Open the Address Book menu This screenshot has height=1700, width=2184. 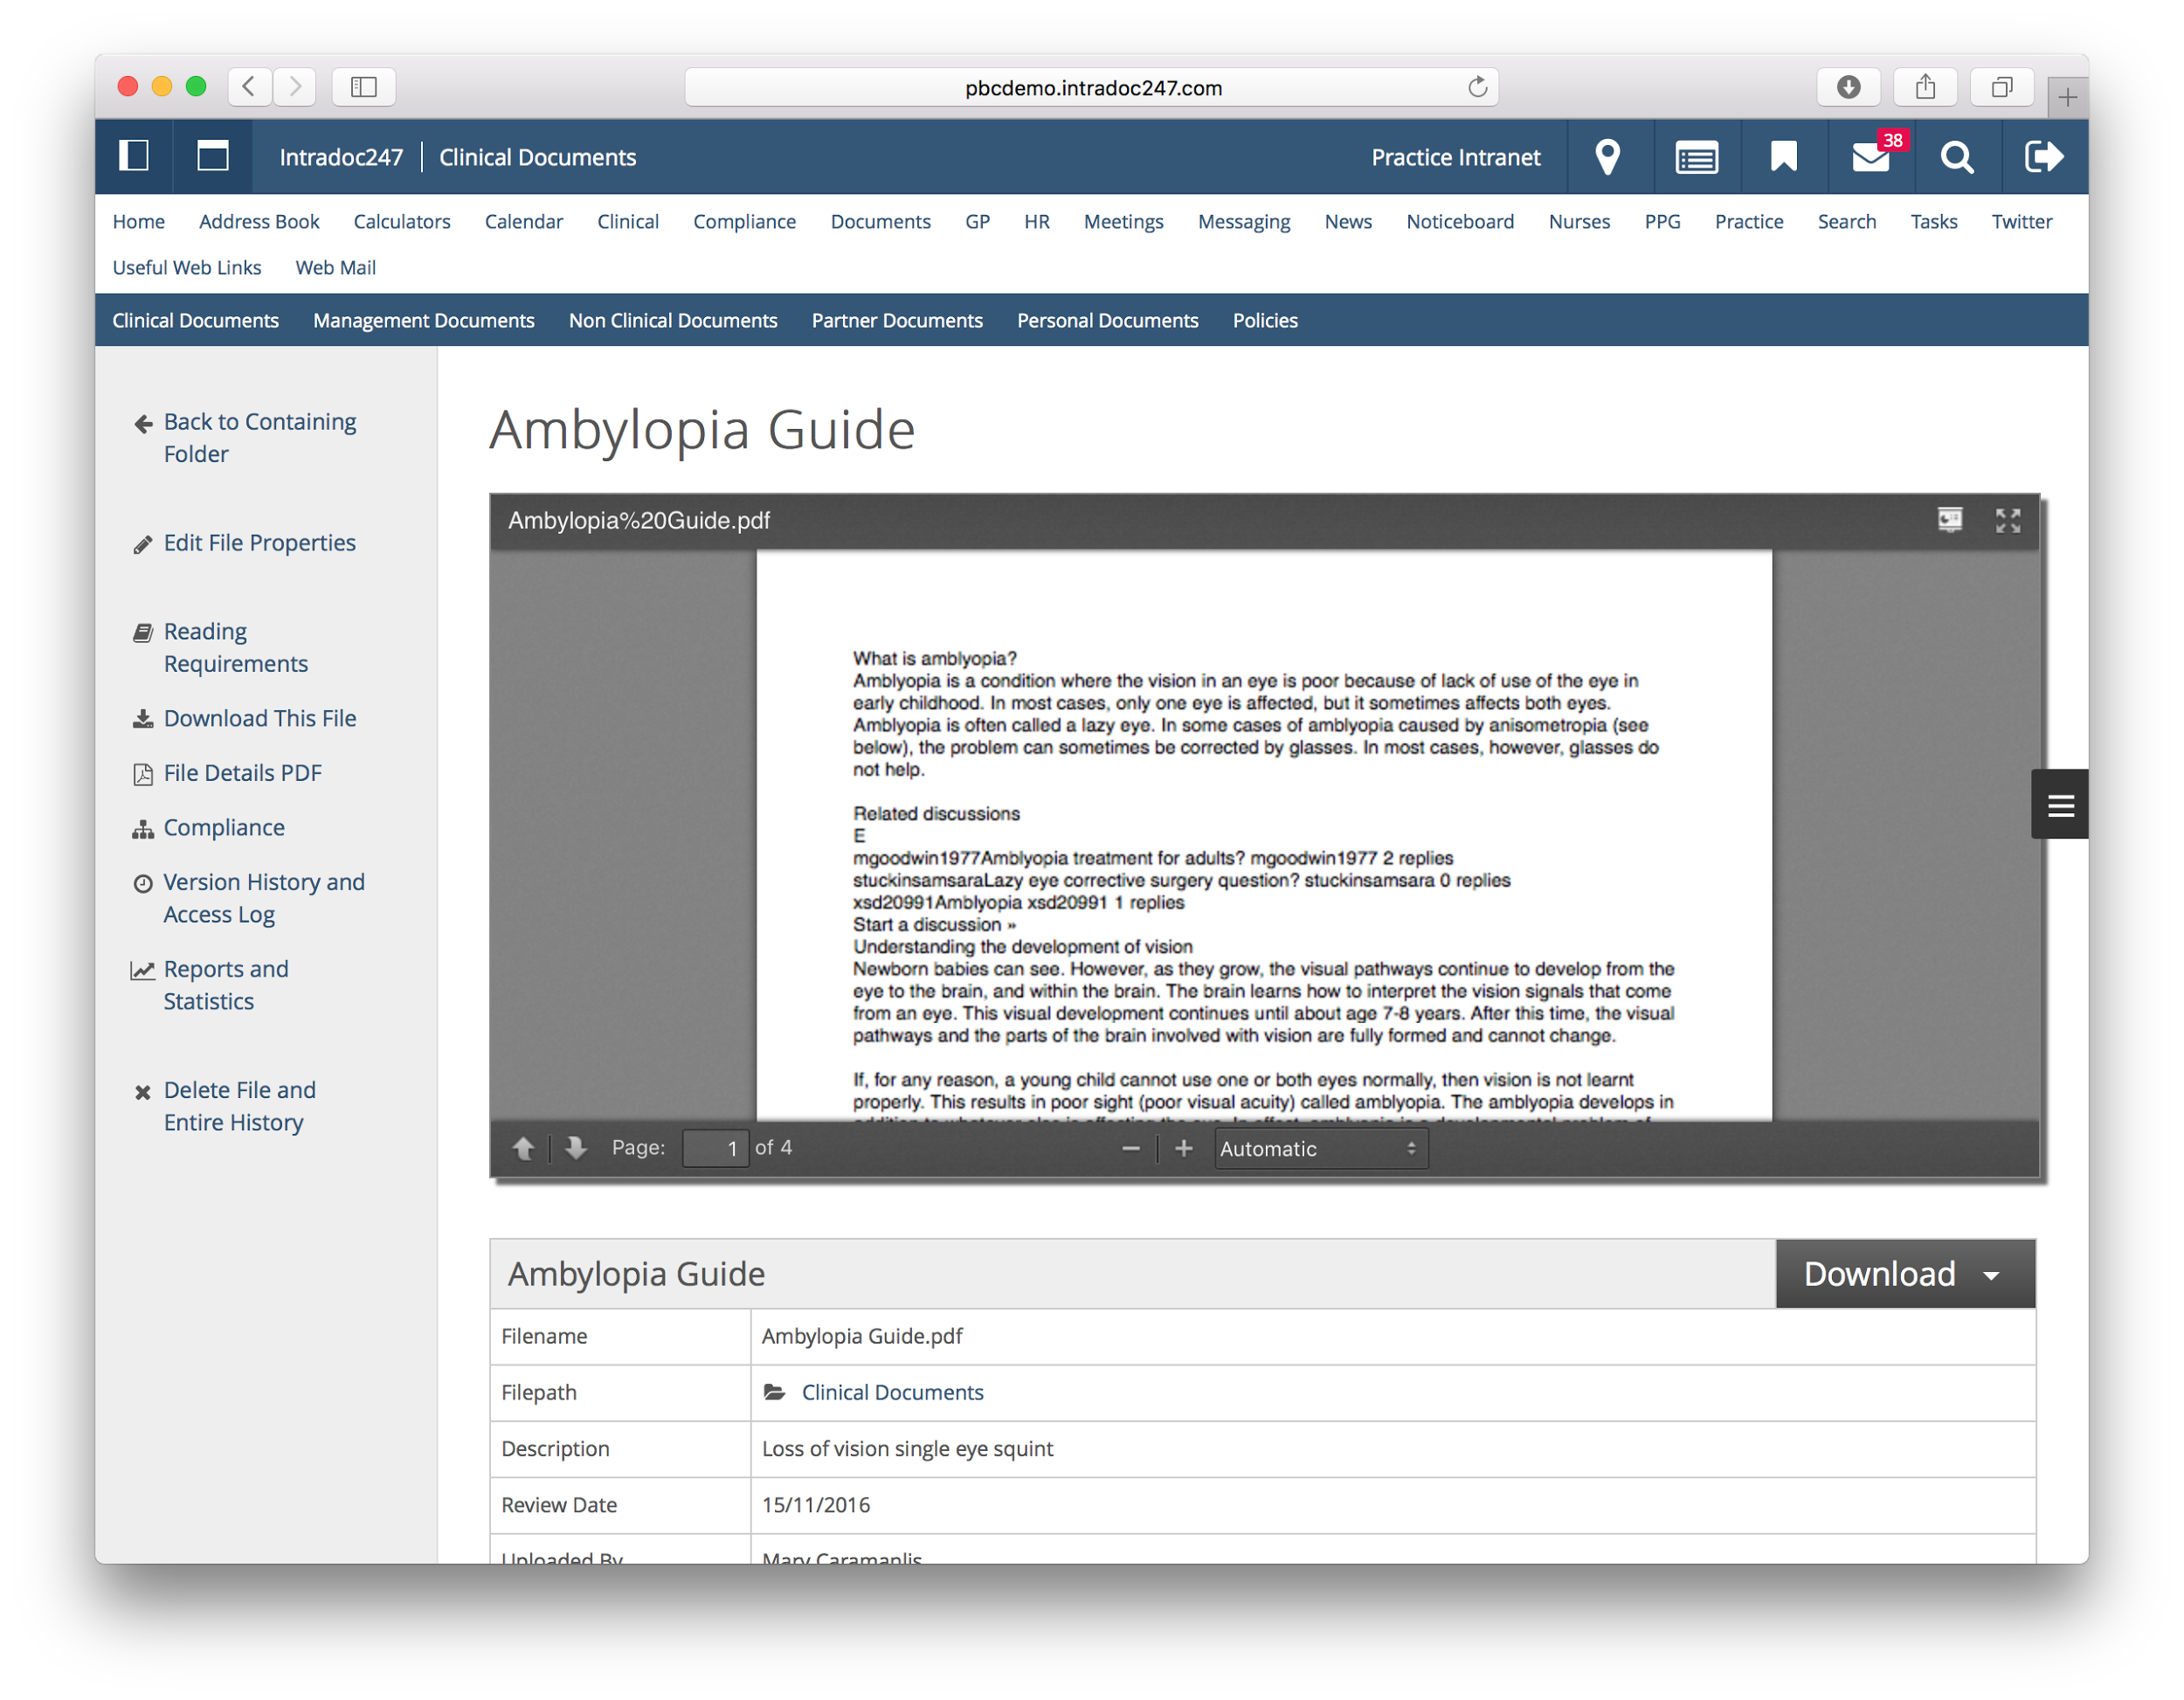tap(259, 221)
